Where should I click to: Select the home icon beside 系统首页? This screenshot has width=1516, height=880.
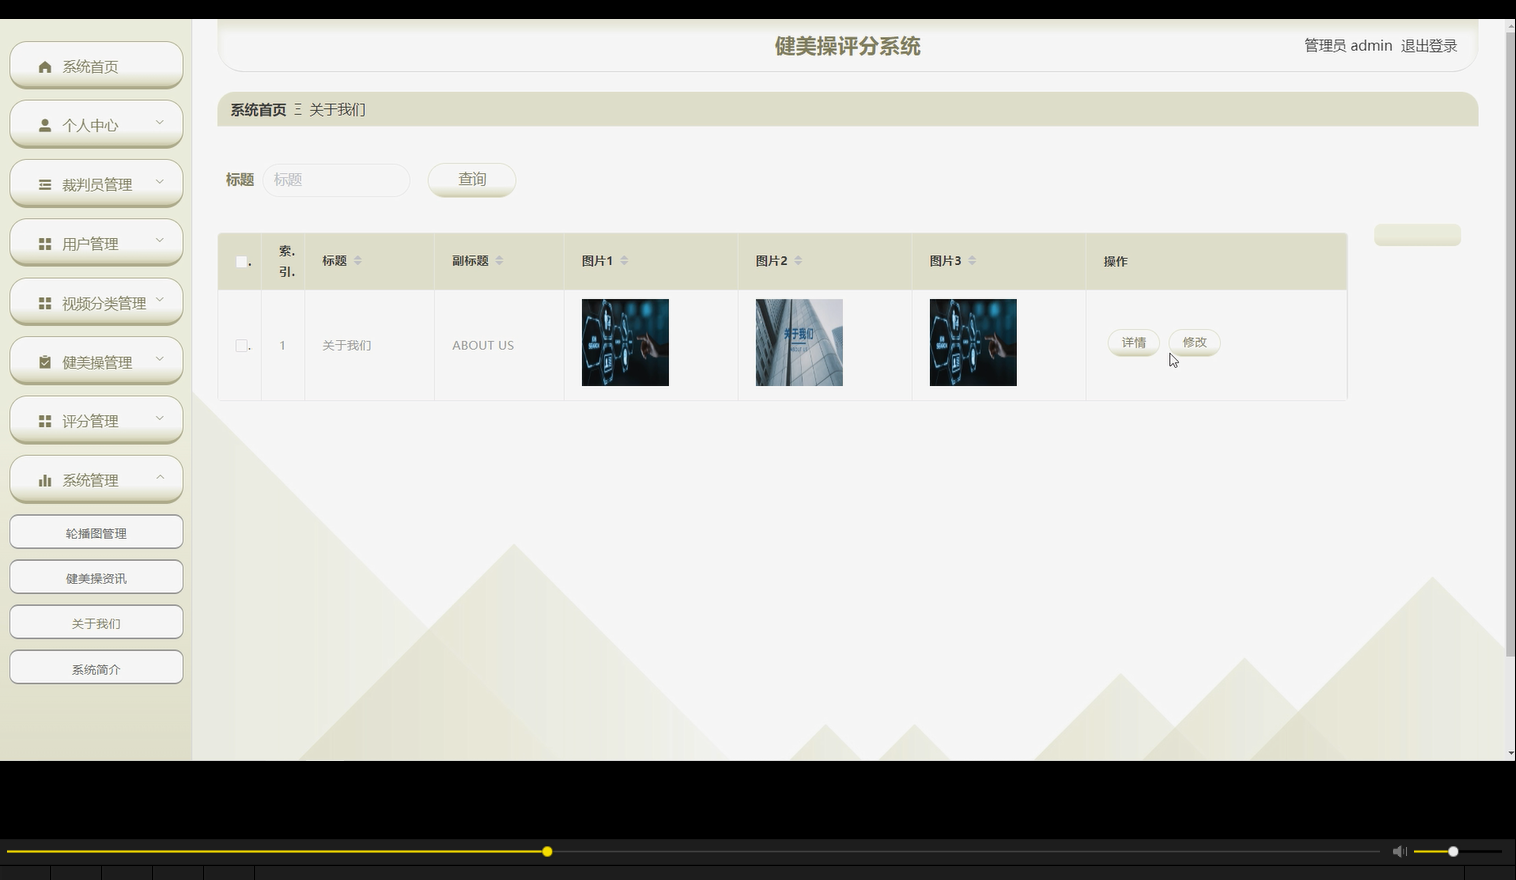coord(45,66)
